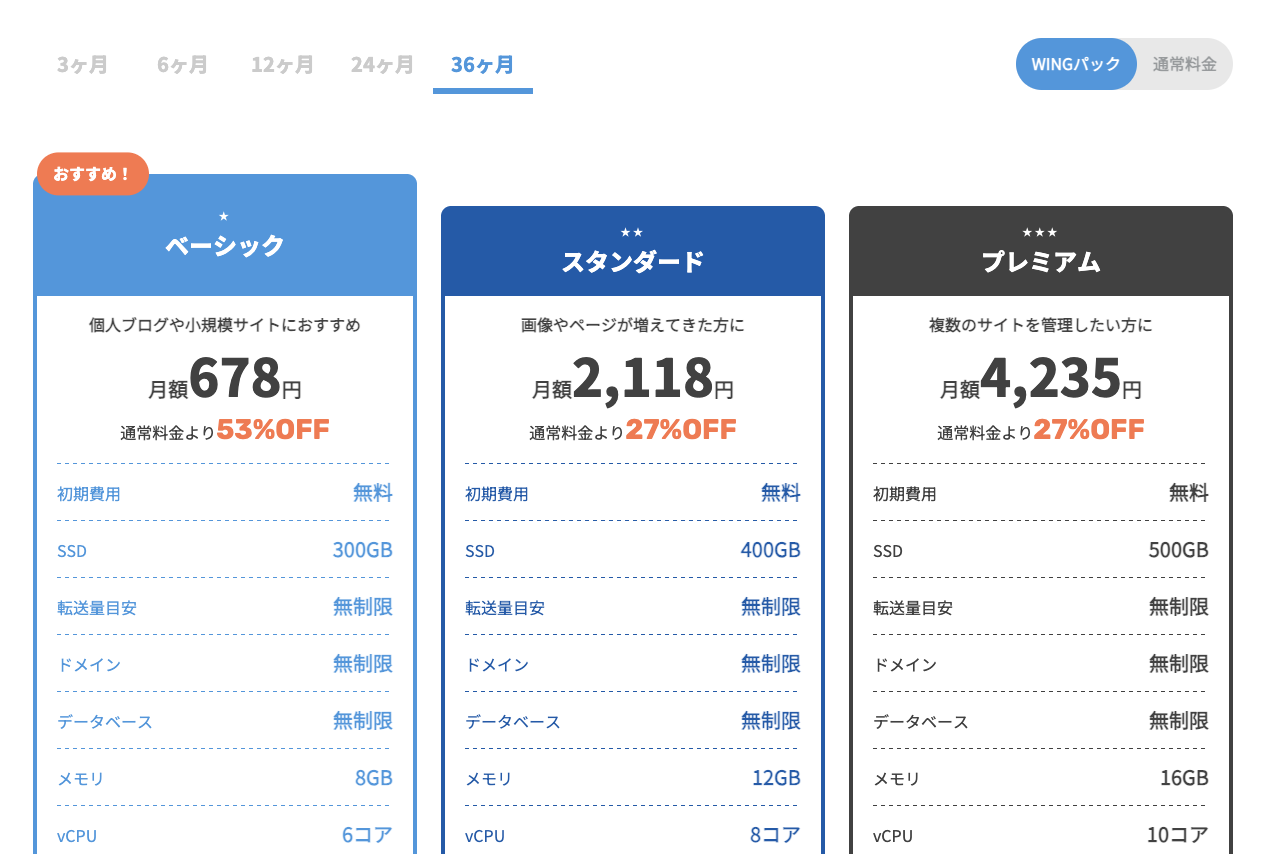Image resolution: width=1264 pixels, height=854 pixels.
Task: Click the active 36ヶ月 tab
Action: pyautogui.click(x=482, y=65)
